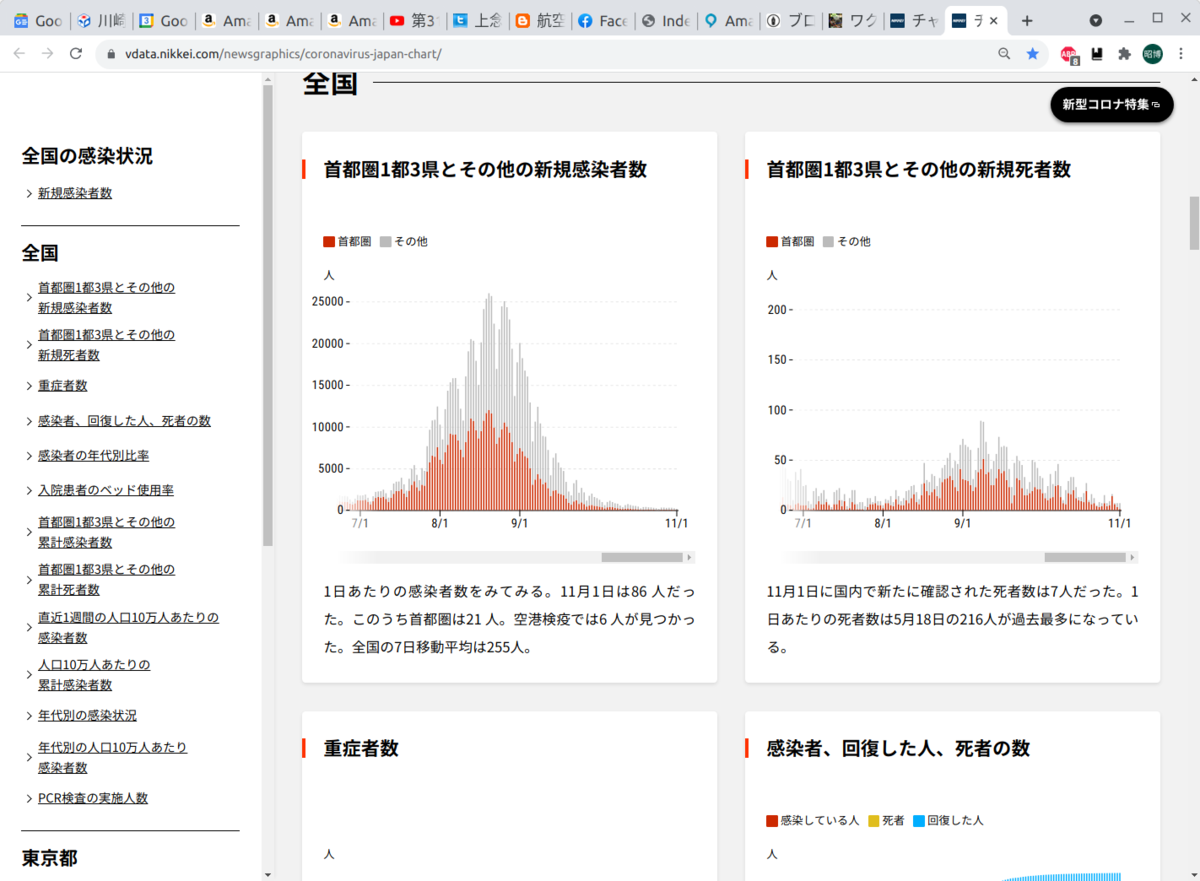Open sidebar link 首都圏1都3県とその他の累計死者数
The image size is (1200, 881).
[106, 579]
